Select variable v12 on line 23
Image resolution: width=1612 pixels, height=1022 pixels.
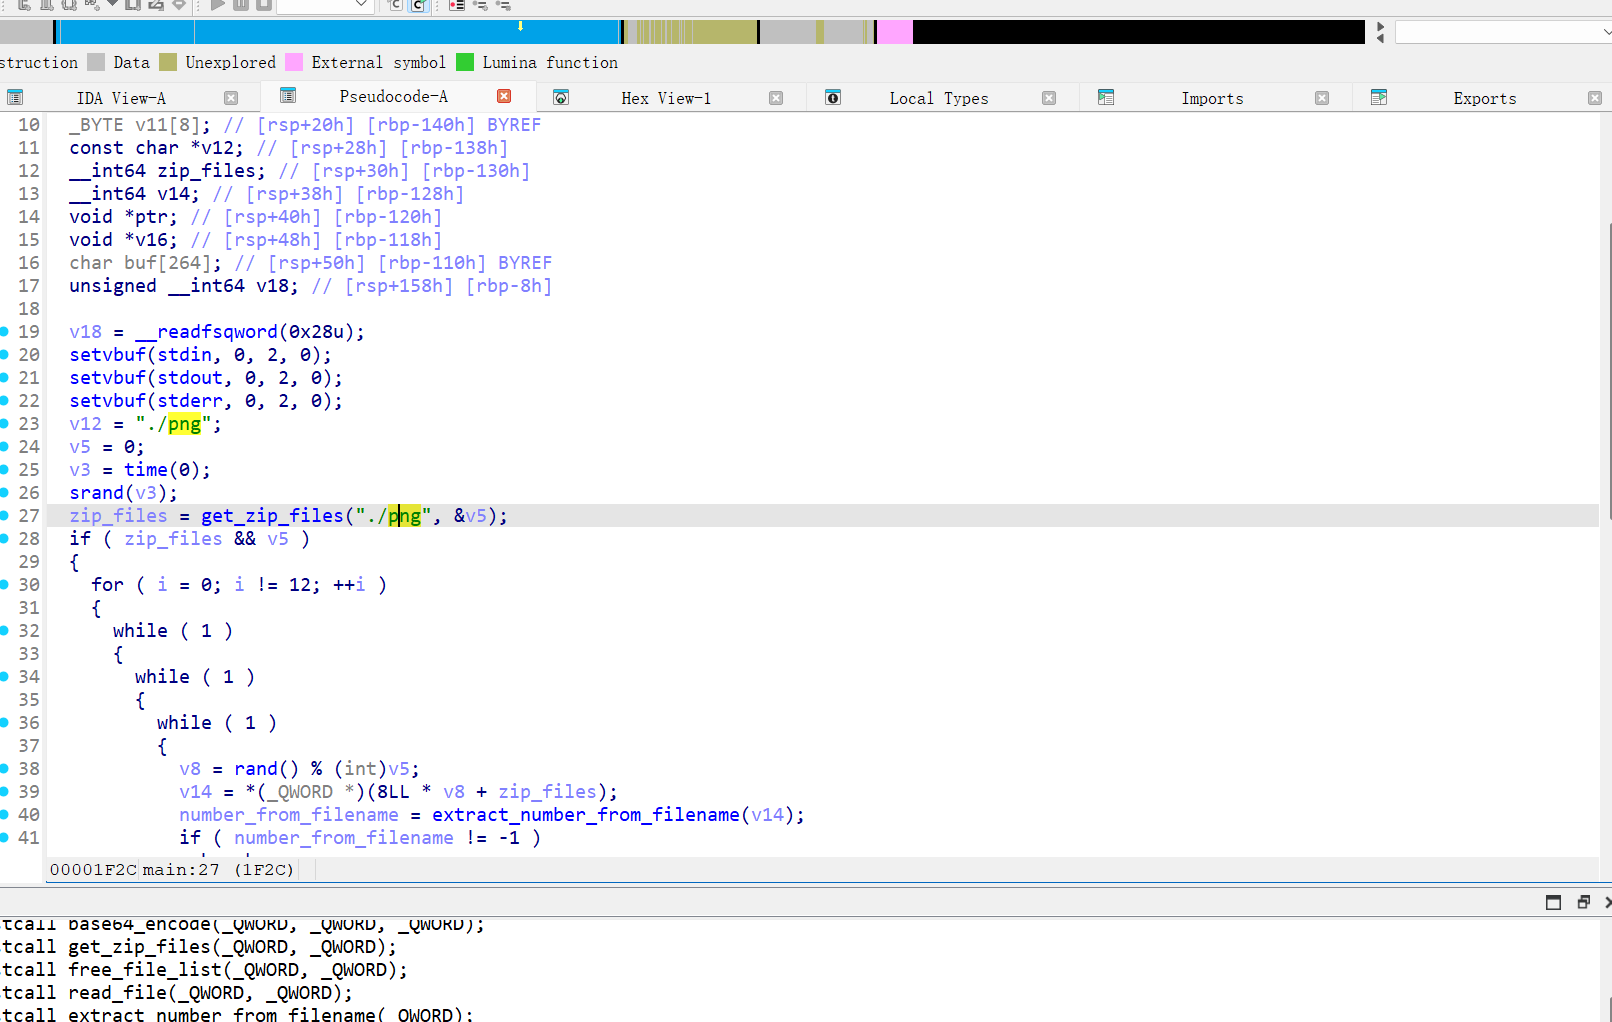coord(85,424)
